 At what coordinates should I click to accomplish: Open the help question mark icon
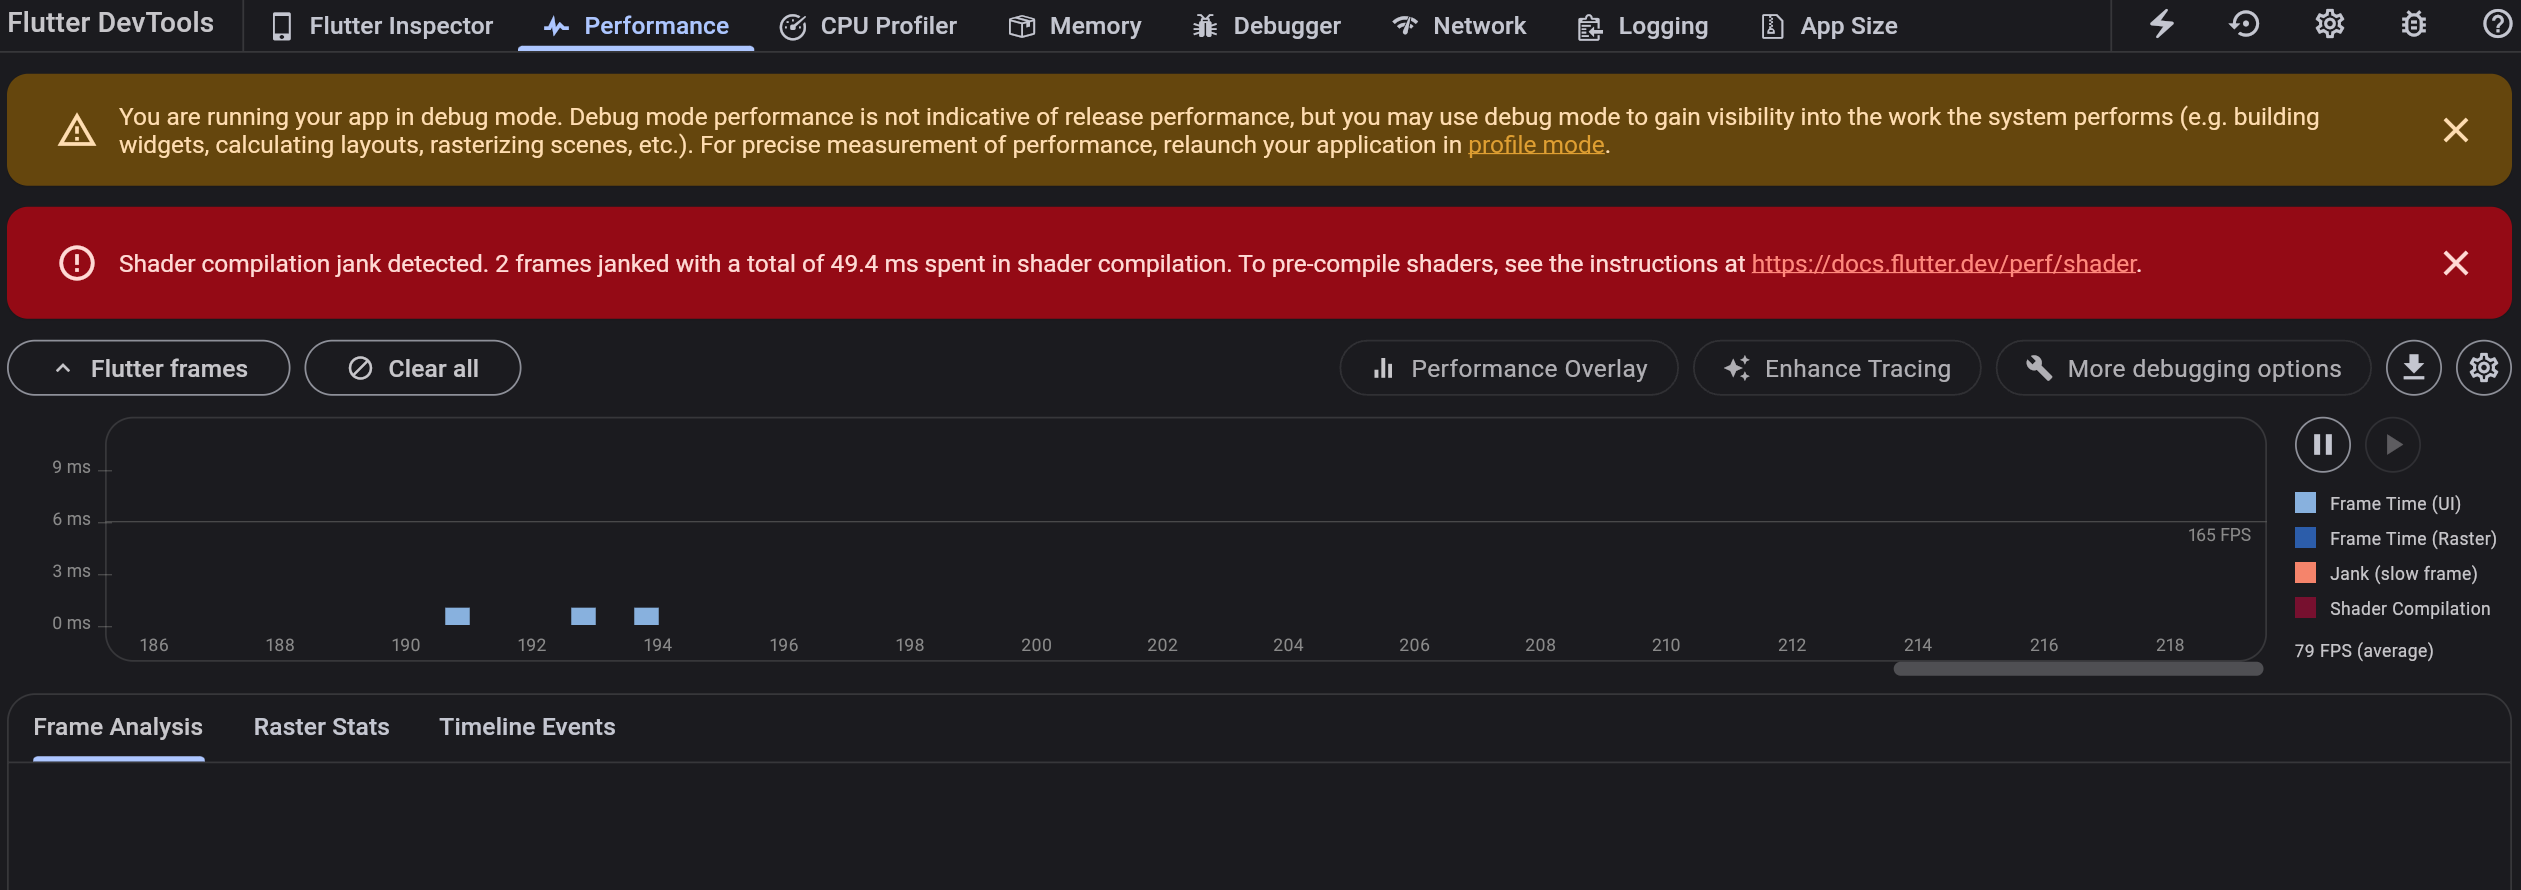click(x=2497, y=24)
